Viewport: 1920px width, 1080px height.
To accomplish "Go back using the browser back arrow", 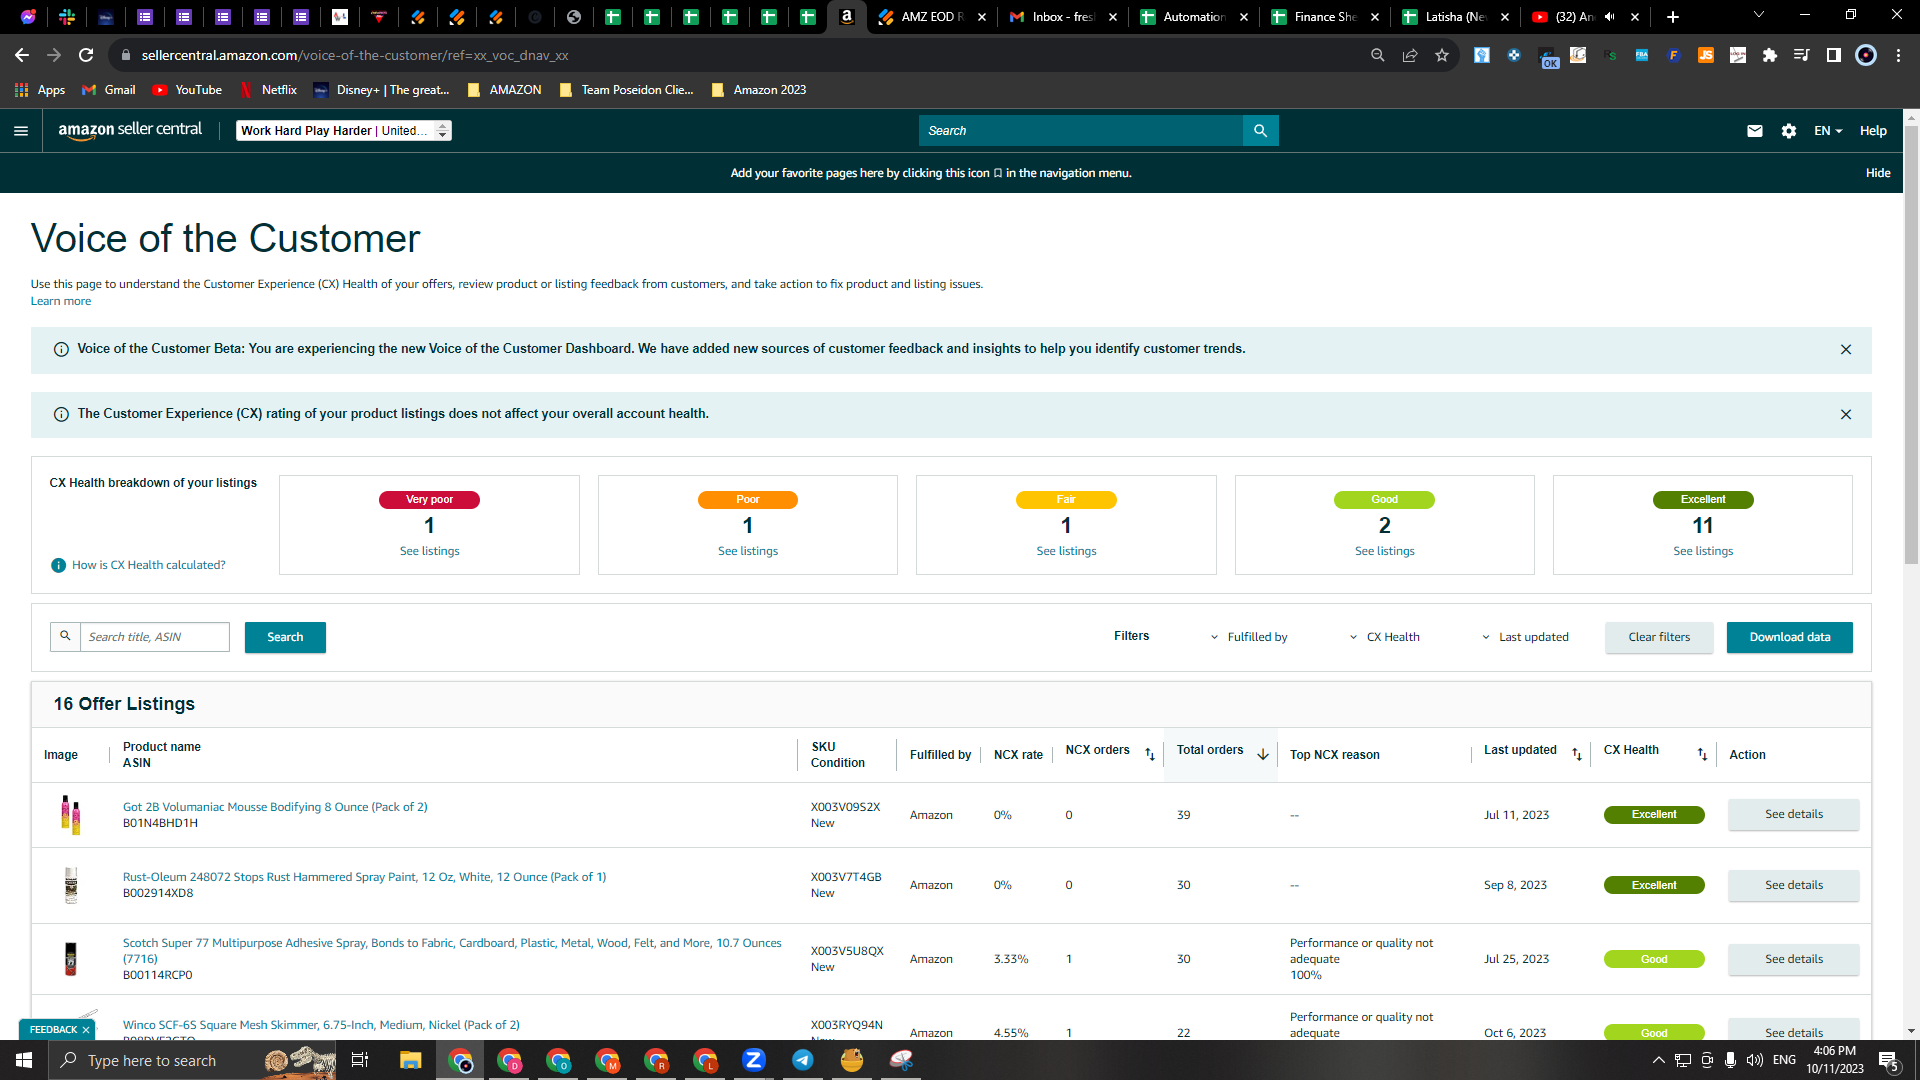I will (x=22, y=55).
